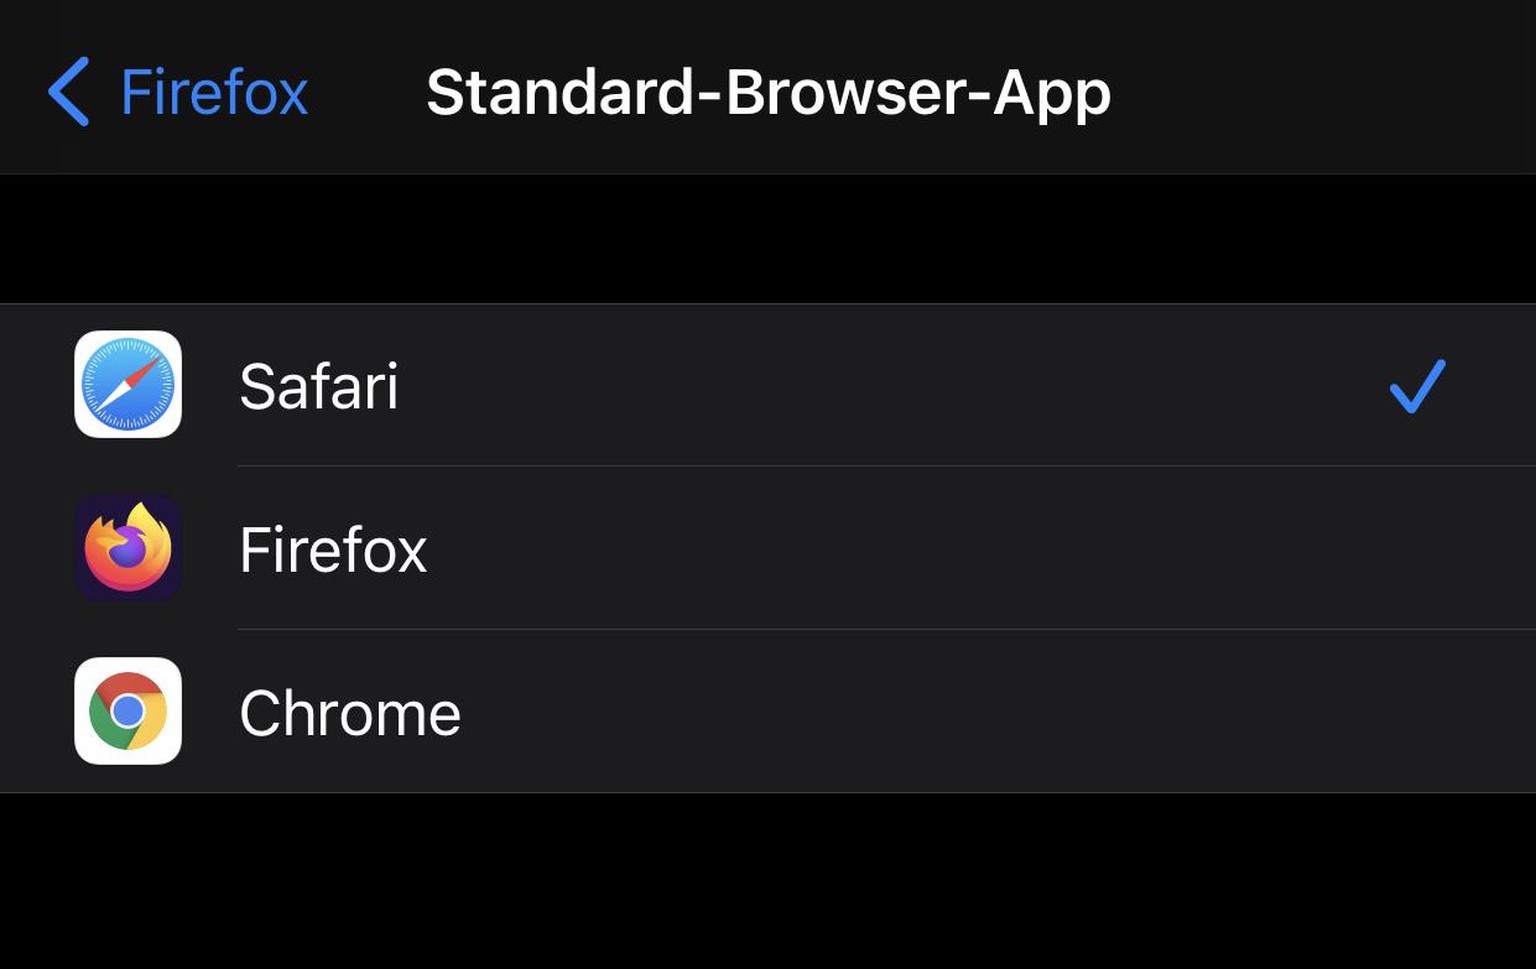Click the Standard-Browser-App page title
Image resolution: width=1536 pixels, height=969 pixels.
[x=768, y=93]
